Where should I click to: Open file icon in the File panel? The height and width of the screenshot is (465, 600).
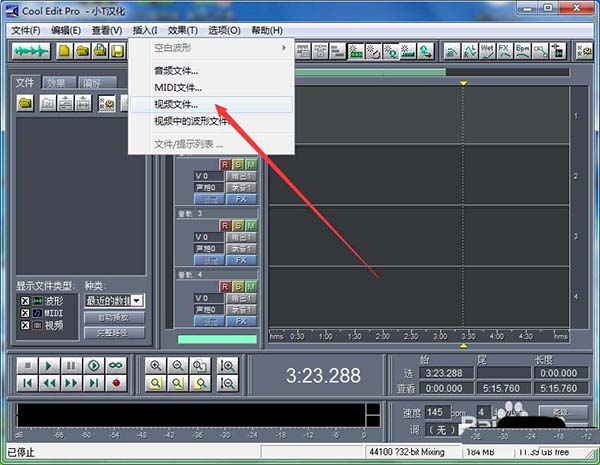click(x=26, y=103)
